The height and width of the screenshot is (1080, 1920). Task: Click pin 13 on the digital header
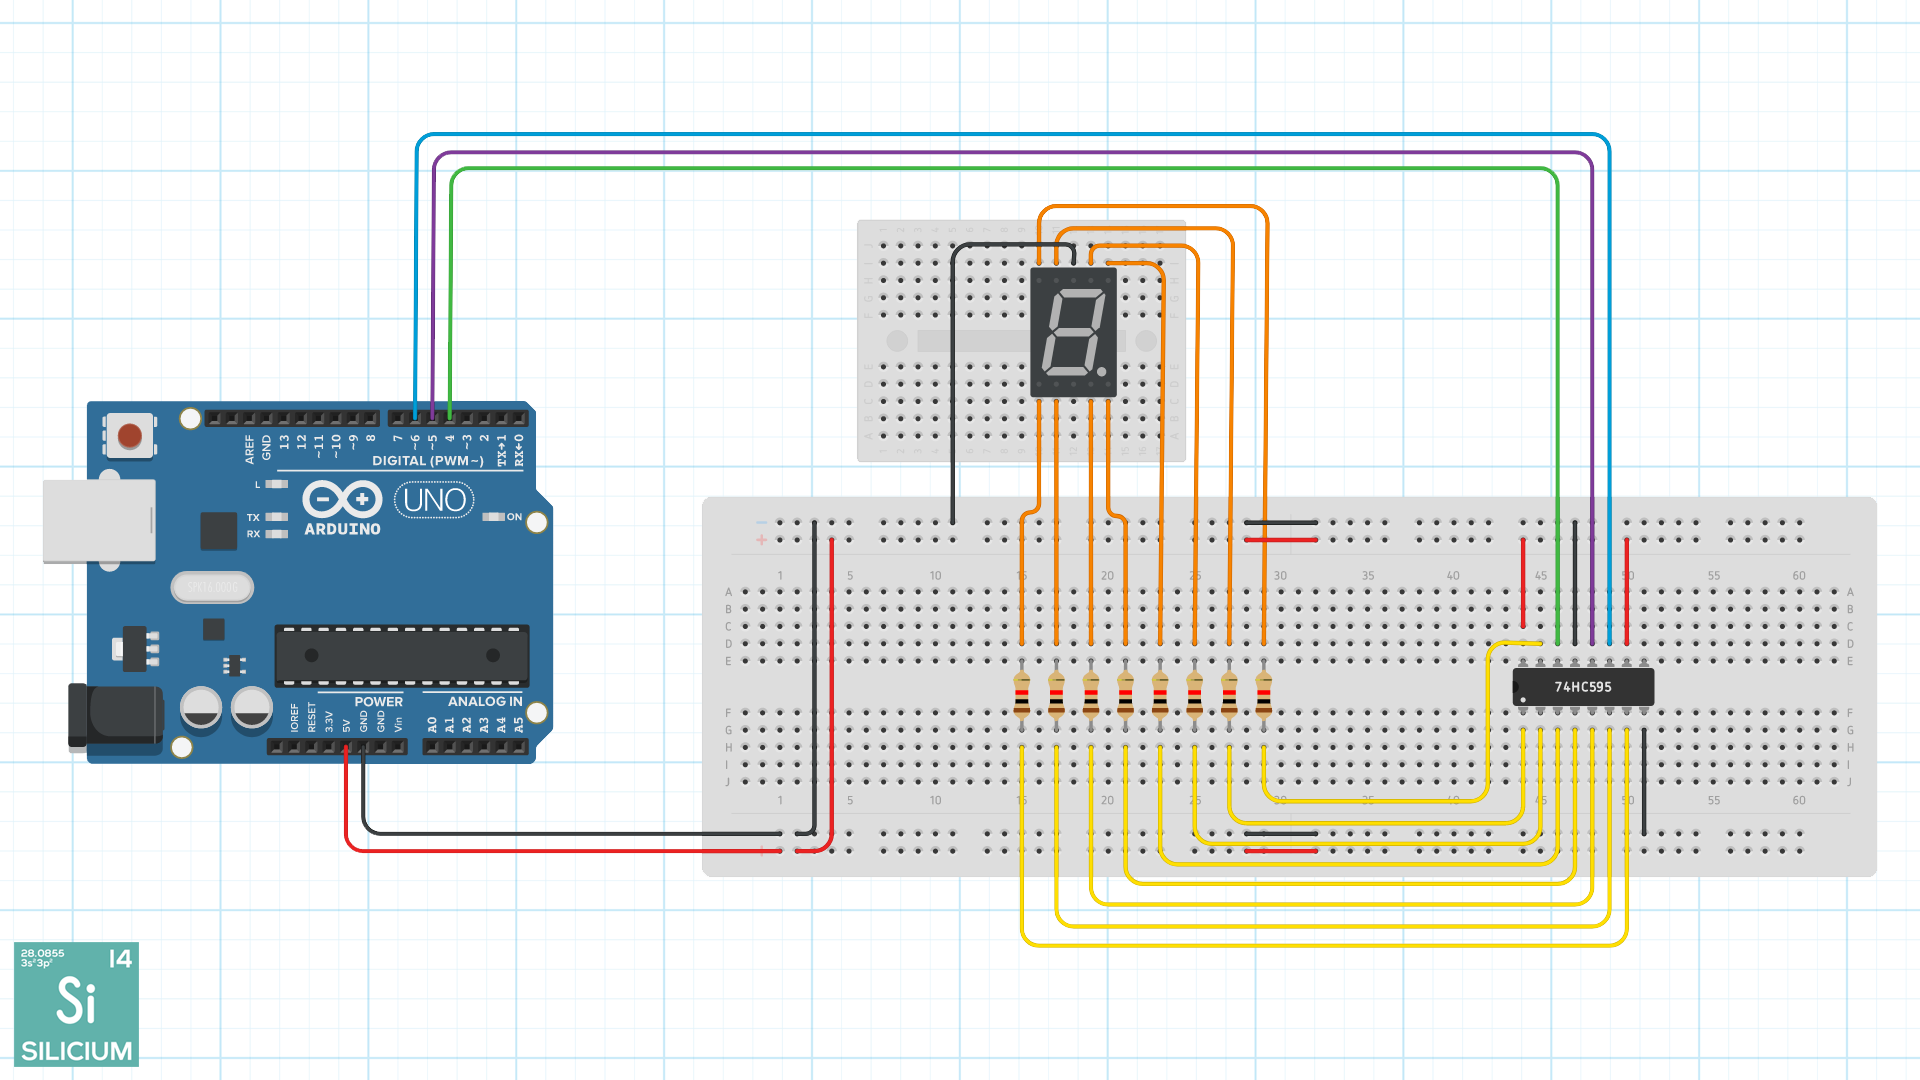284,418
